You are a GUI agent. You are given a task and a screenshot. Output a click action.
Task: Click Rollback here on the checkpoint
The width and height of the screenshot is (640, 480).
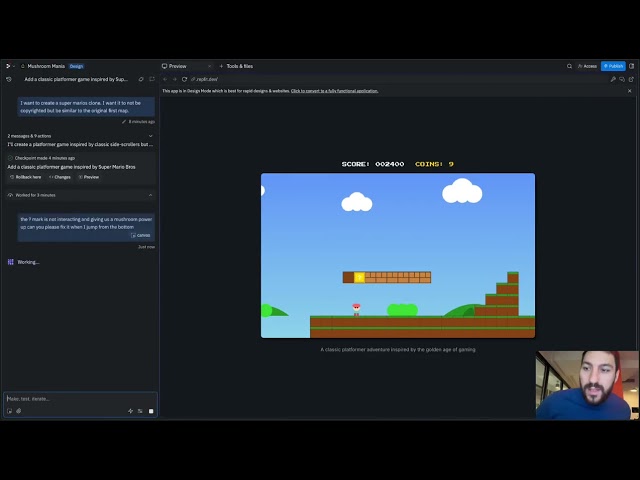click(25, 177)
